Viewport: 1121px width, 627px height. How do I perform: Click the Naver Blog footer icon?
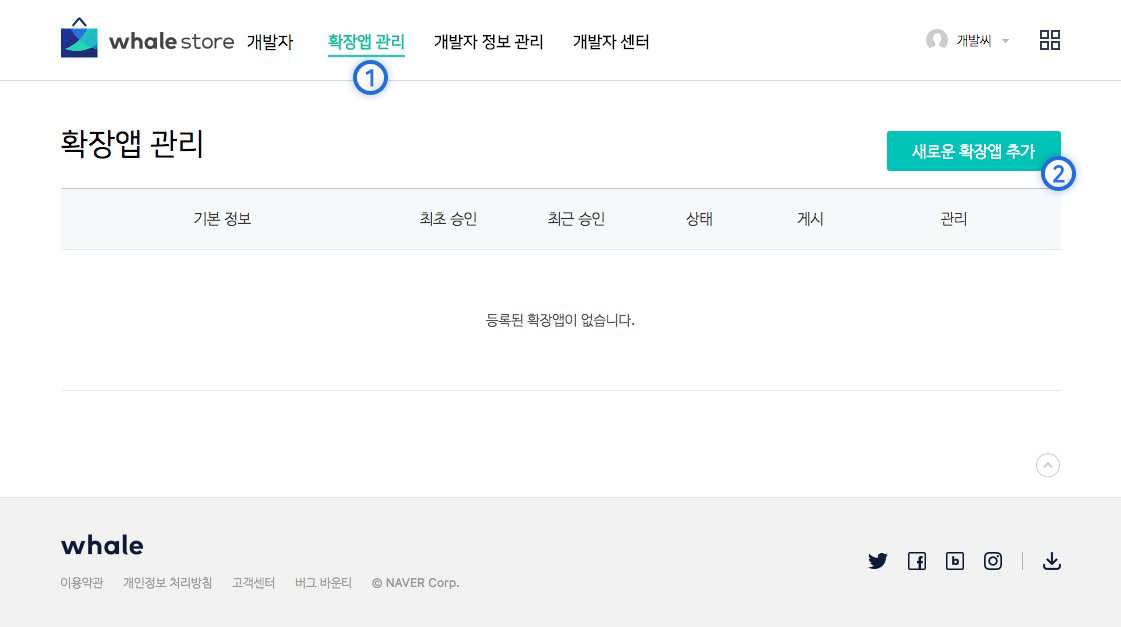point(955,561)
